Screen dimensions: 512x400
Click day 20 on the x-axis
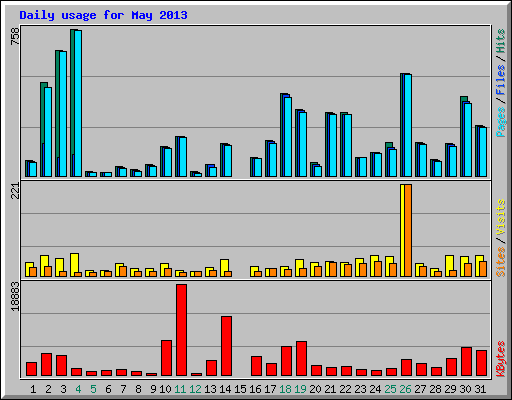tap(316, 389)
